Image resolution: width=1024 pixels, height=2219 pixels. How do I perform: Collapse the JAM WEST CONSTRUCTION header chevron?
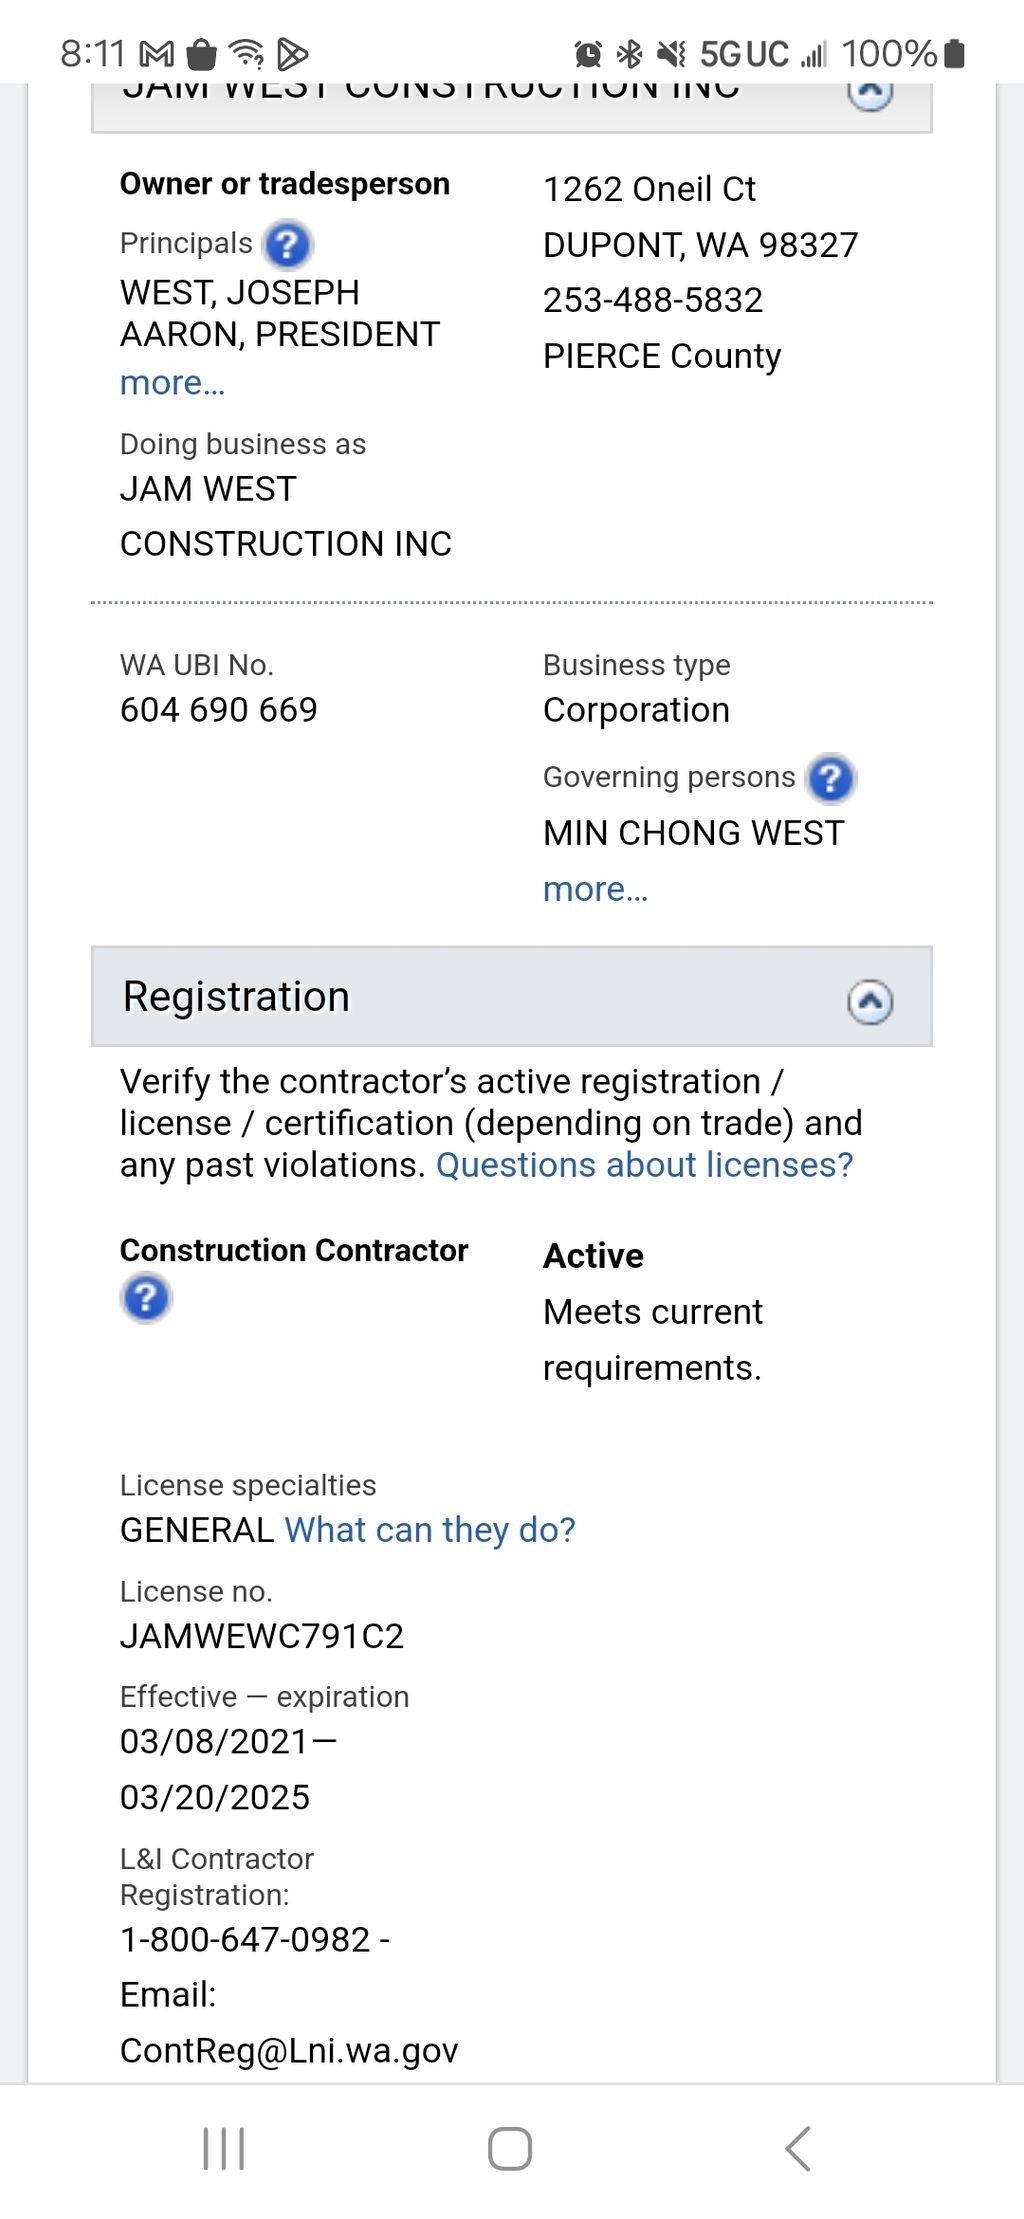tap(870, 95)
